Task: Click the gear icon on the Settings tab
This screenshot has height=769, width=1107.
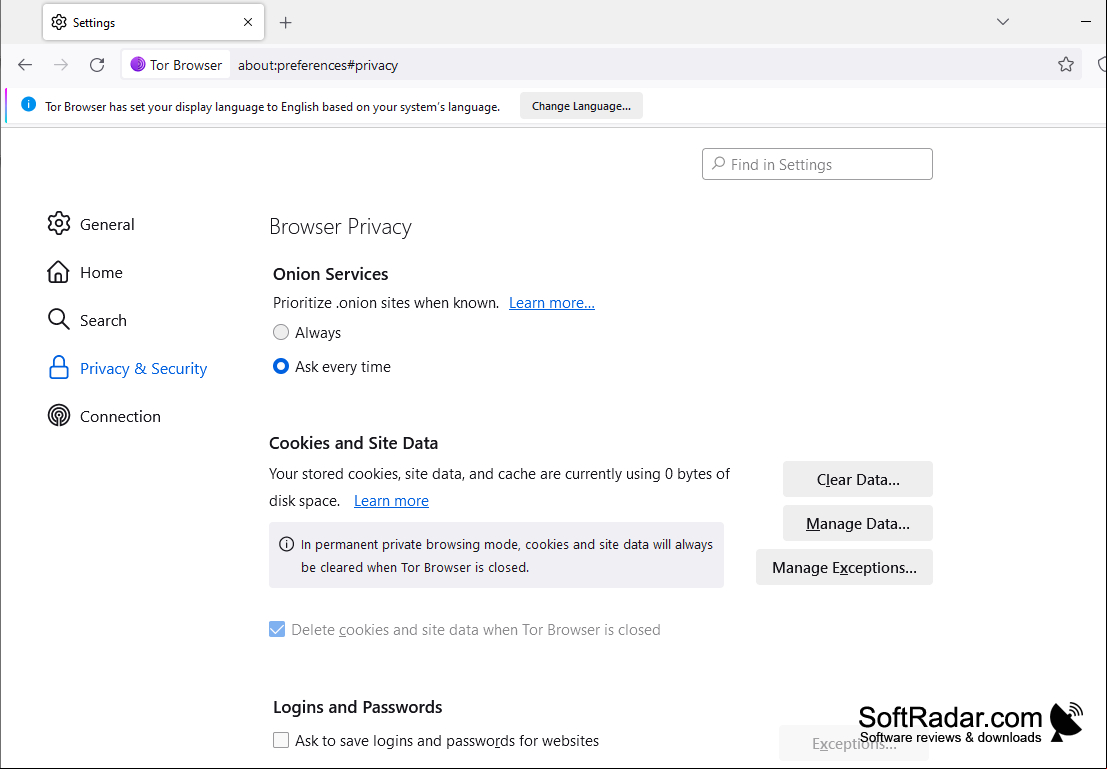Action: click(x=59, y=23)
